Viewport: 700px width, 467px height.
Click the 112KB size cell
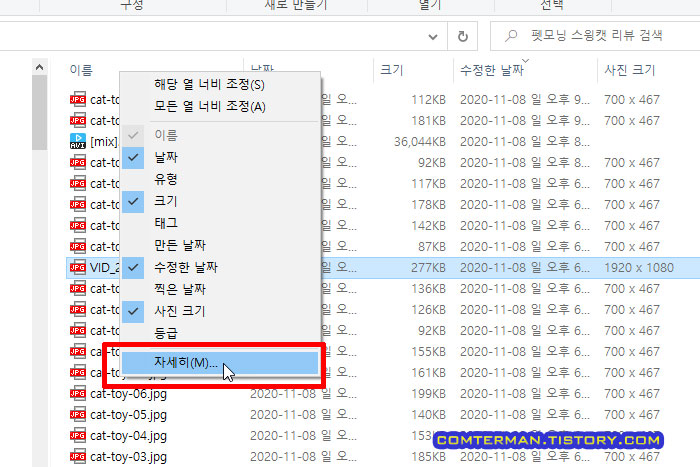pos(428,100)
